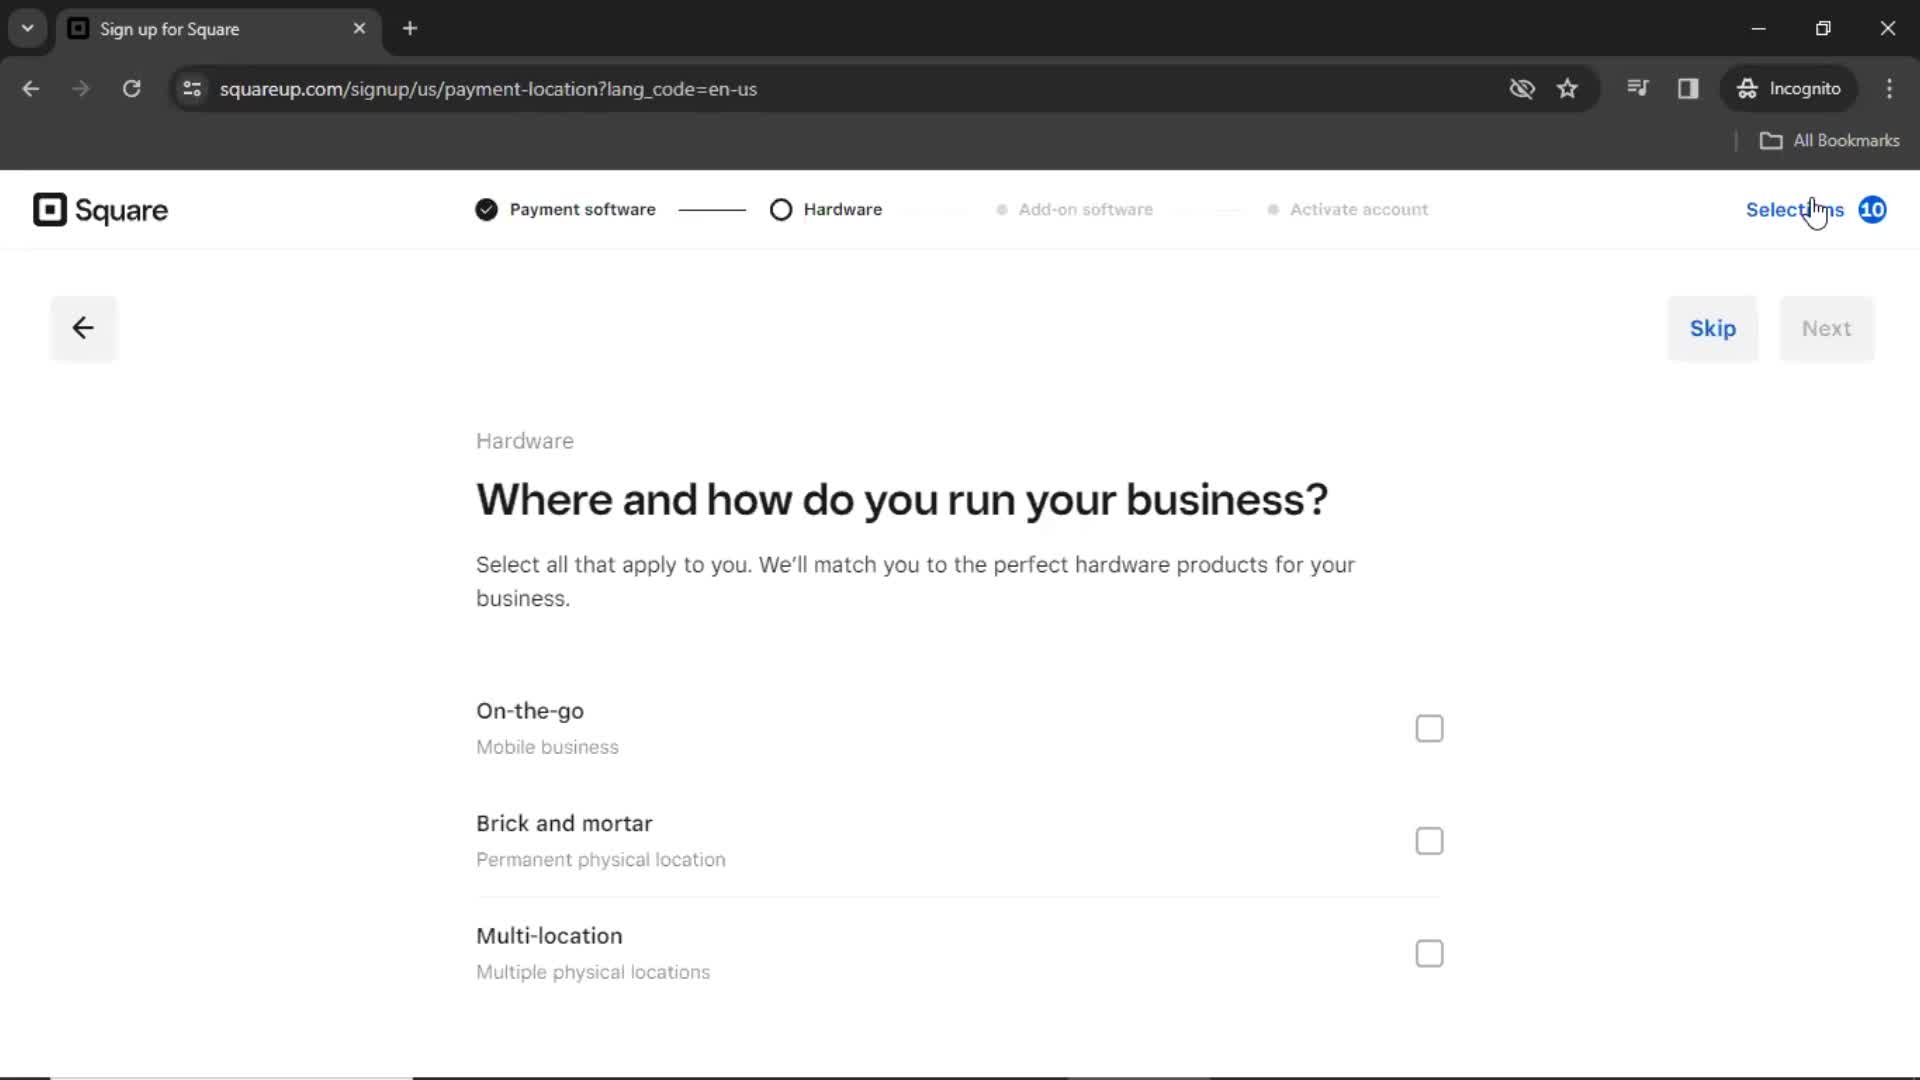Click the Brick and mortar label

click(x=564, y=824)
